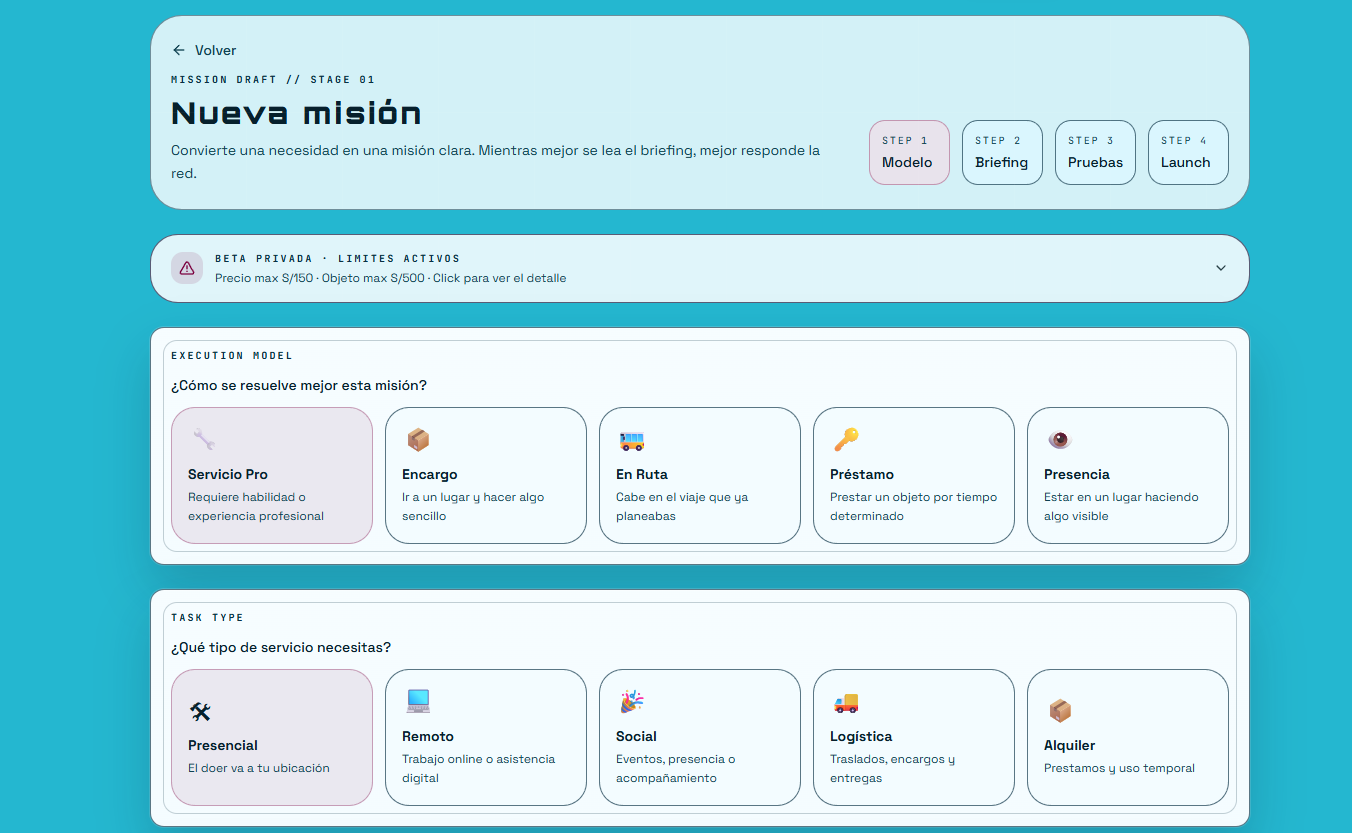Click the key icon on Préstamo card
1352x833 pixels.
point(846,439)
